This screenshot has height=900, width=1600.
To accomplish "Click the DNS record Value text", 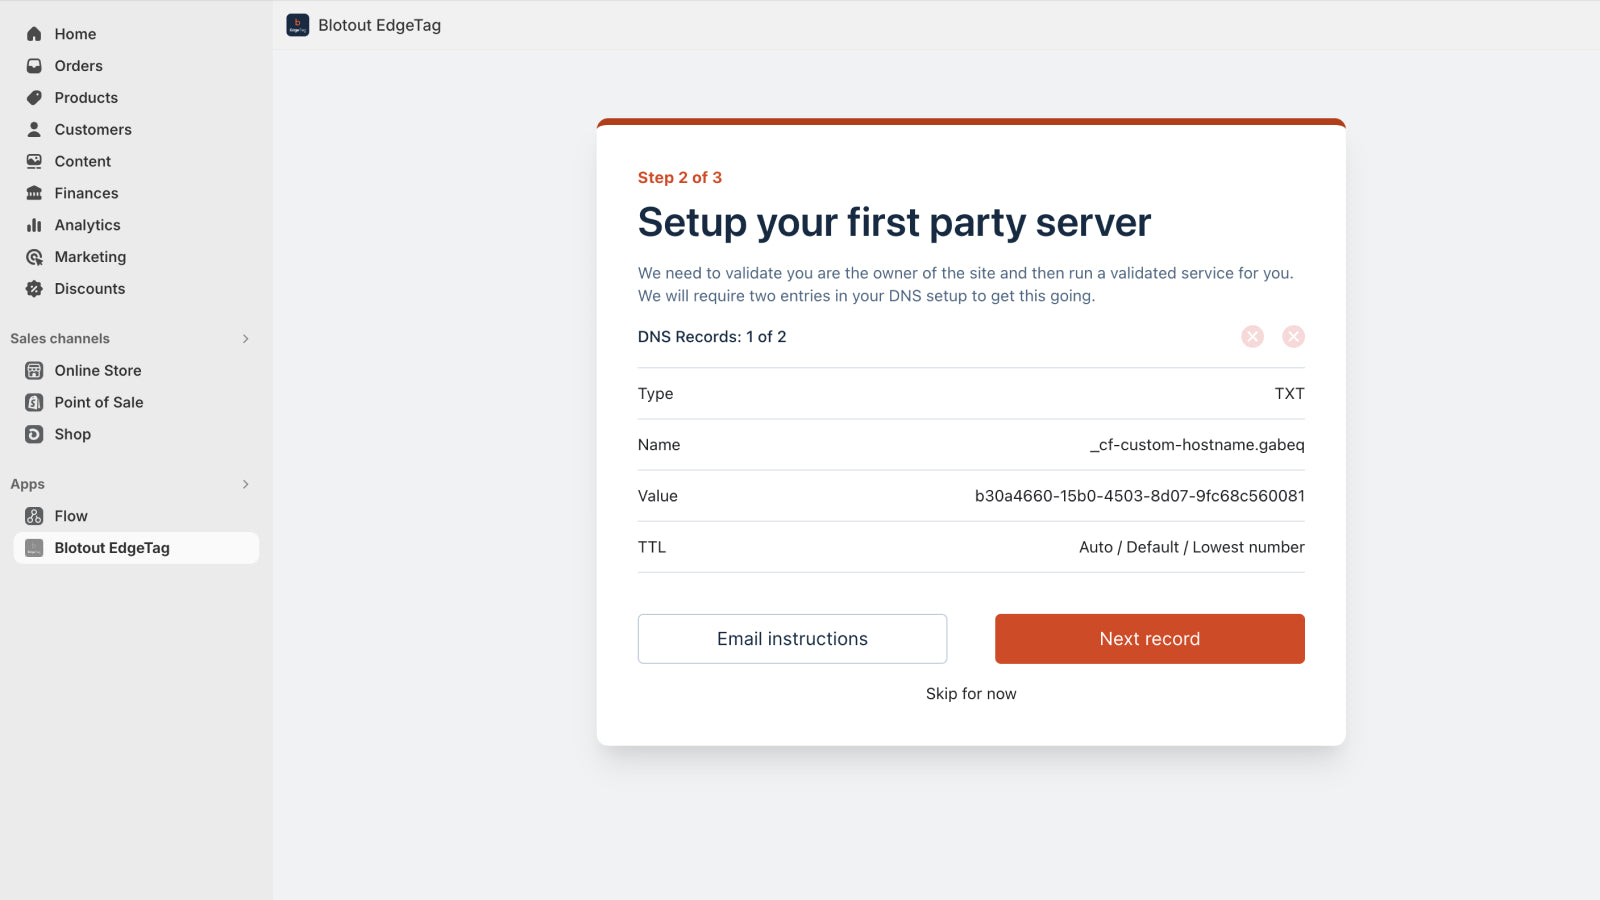I will [1139, 496].
